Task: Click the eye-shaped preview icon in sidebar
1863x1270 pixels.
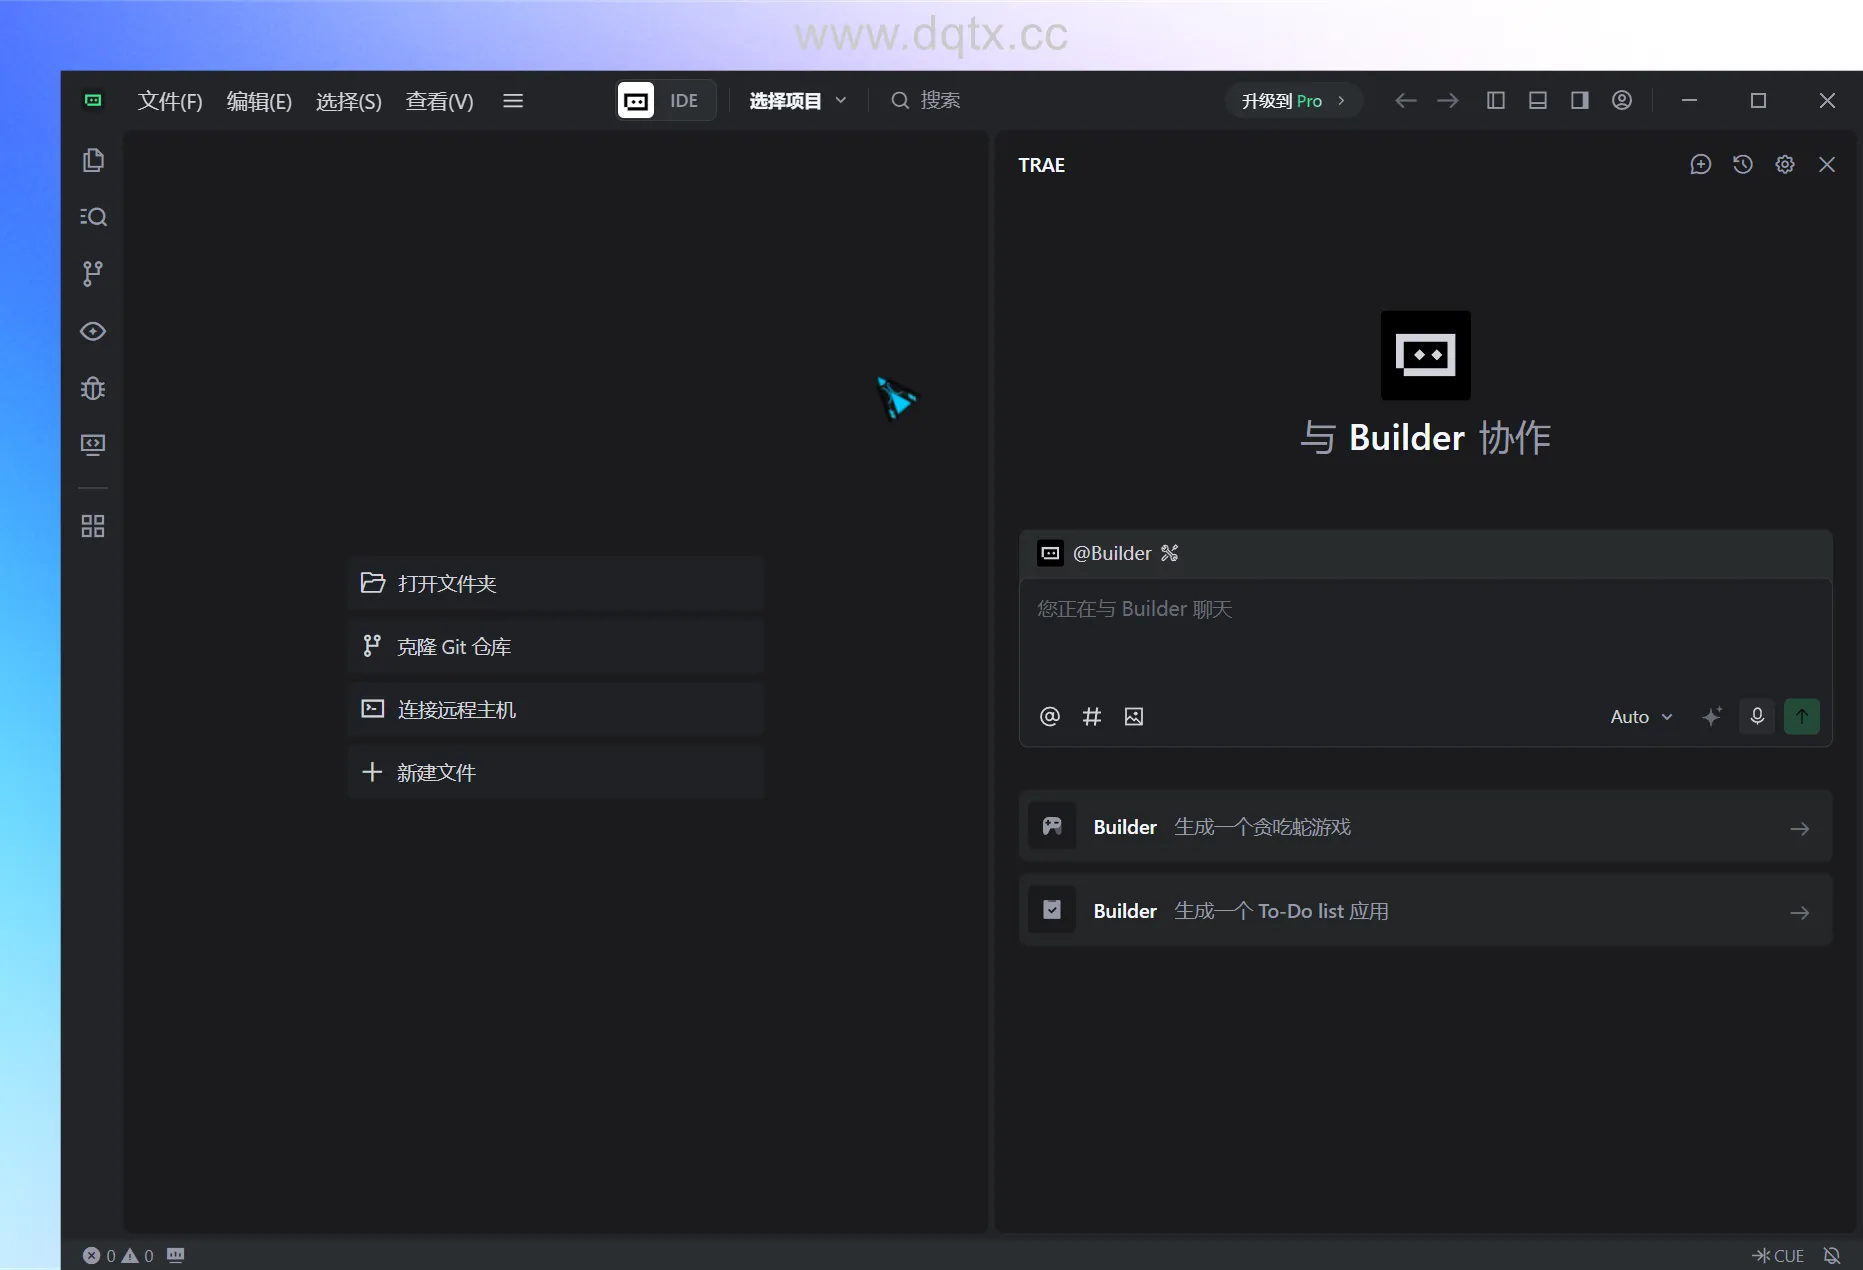Action: point(93,331)
